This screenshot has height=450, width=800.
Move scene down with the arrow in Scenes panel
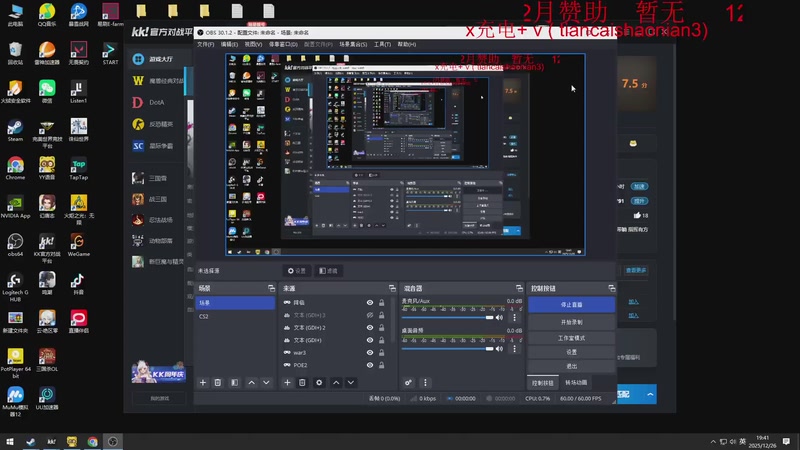tap(266, 383)
